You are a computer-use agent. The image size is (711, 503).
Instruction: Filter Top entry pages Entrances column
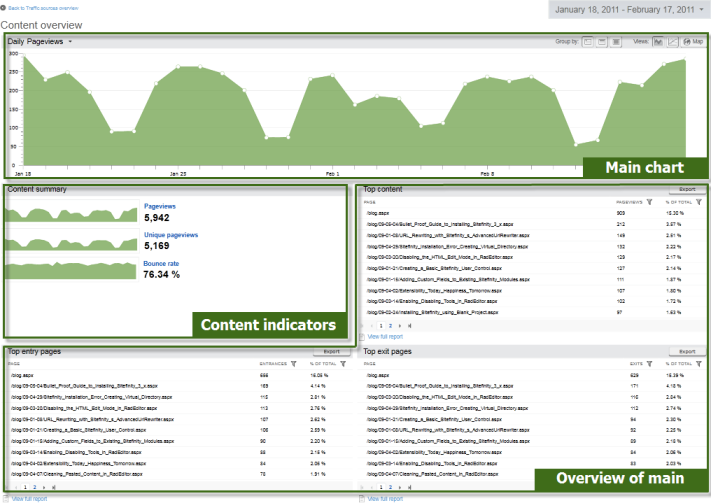point(293,364)
